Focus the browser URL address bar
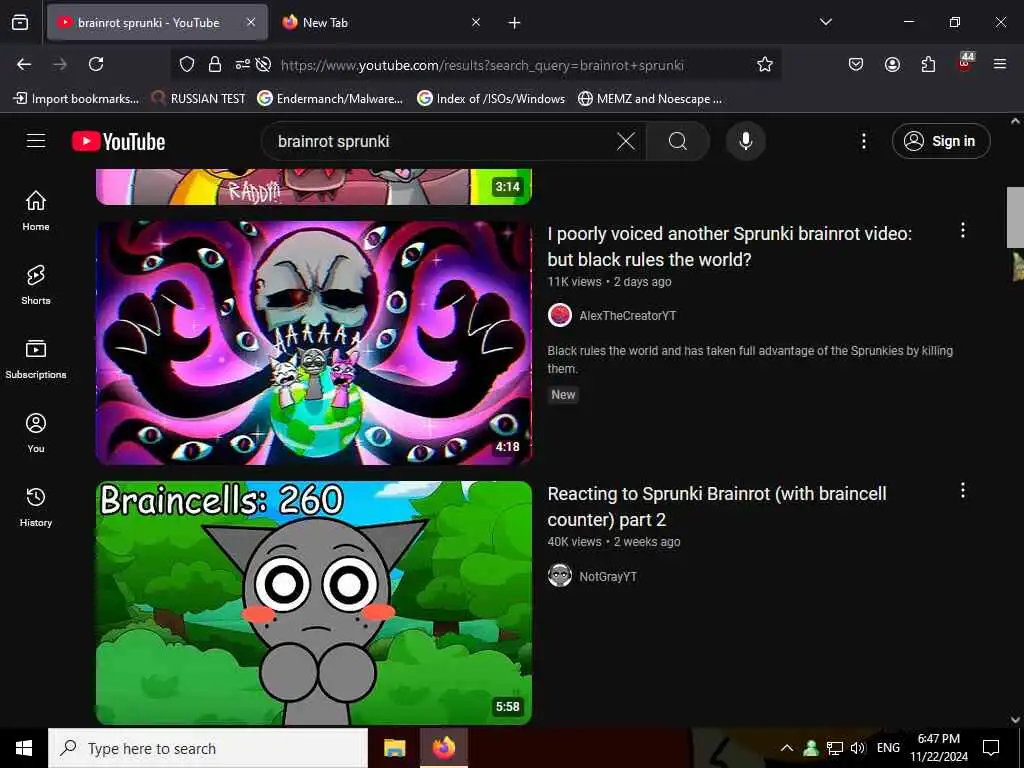The width and height of the screenshot is (1024, 768). tap(482, 65)
